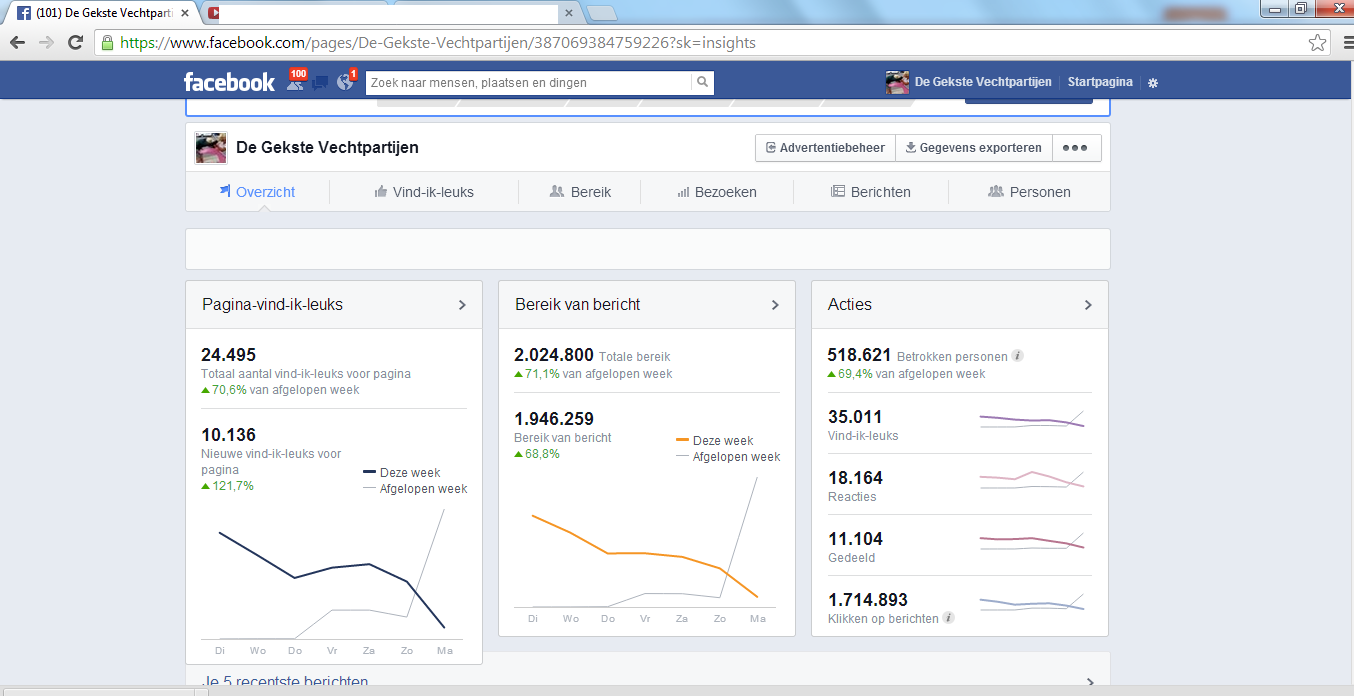The image size is (1354, 696).
Task: Click the Facebook search field
Action: 528,82
